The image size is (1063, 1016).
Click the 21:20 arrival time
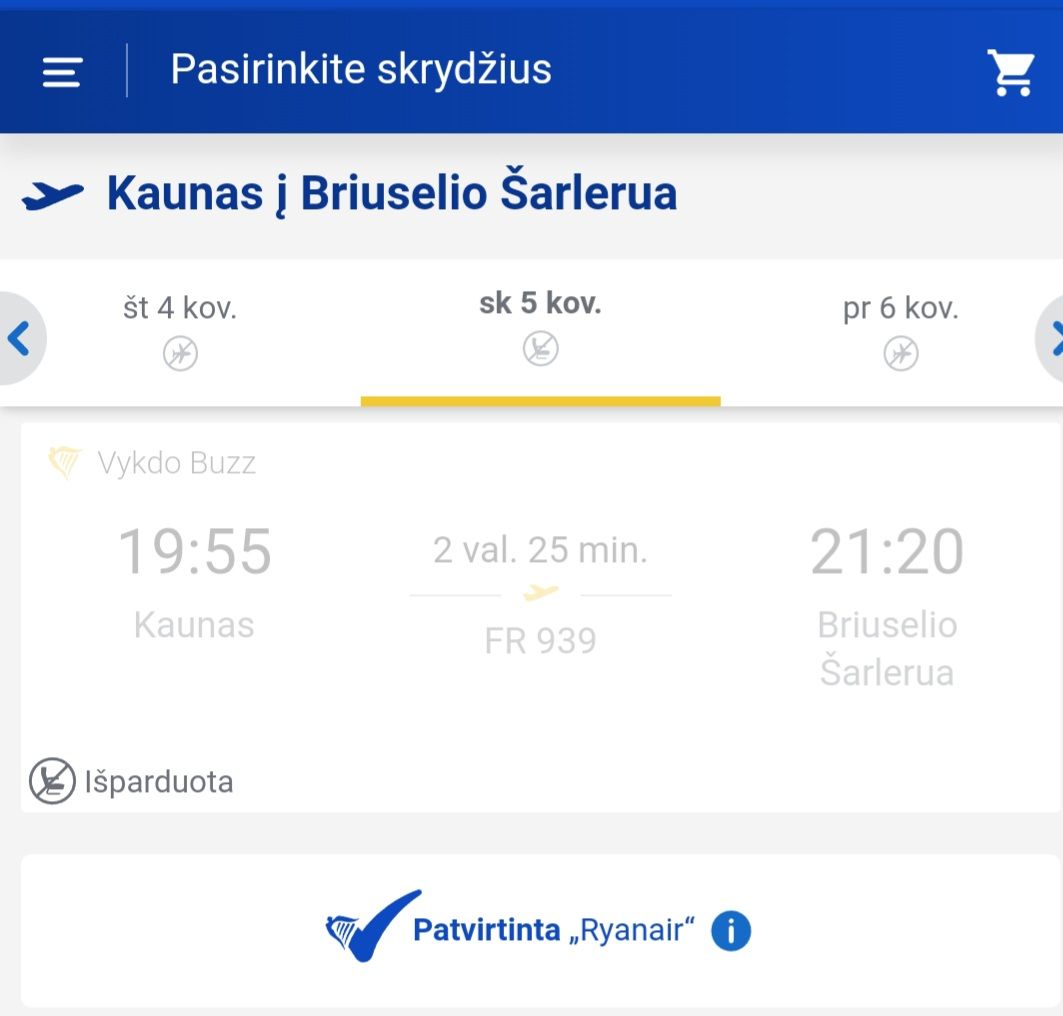886,551
